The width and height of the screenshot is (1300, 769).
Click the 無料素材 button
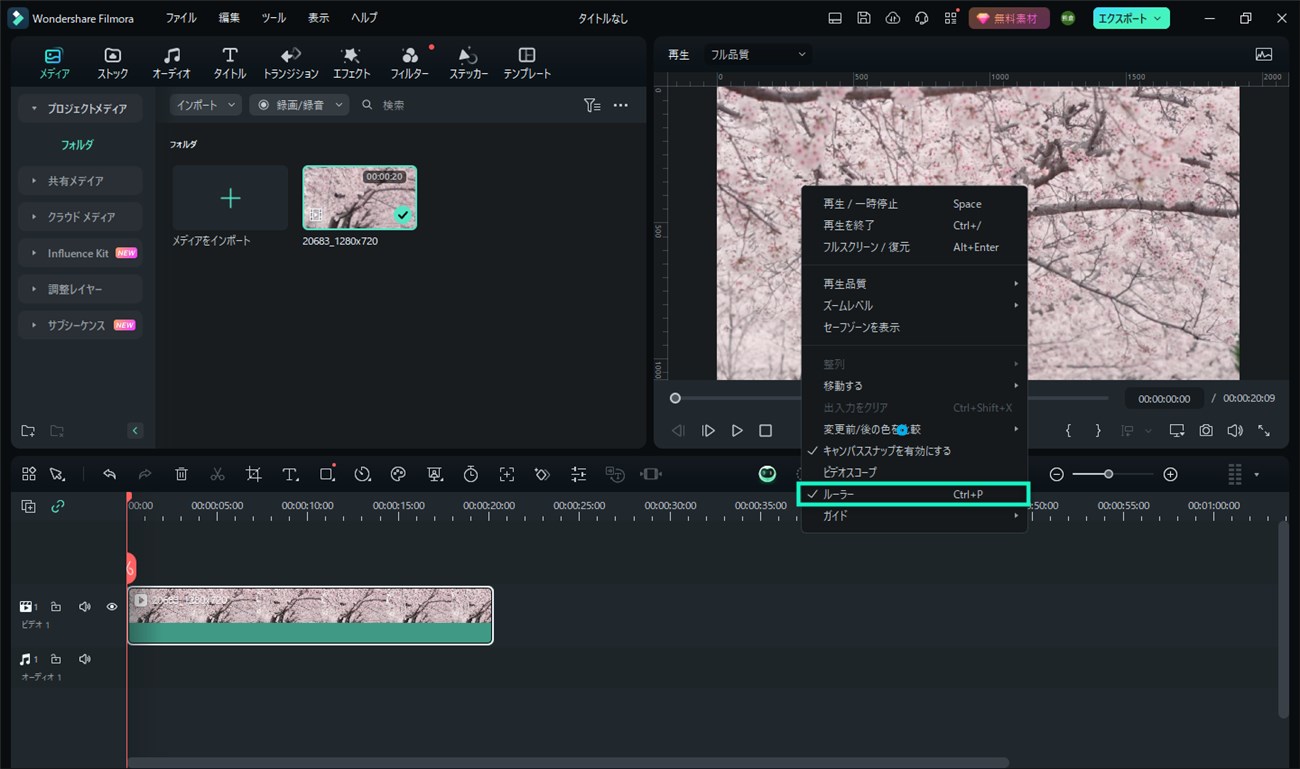(x=1009, y=19)
